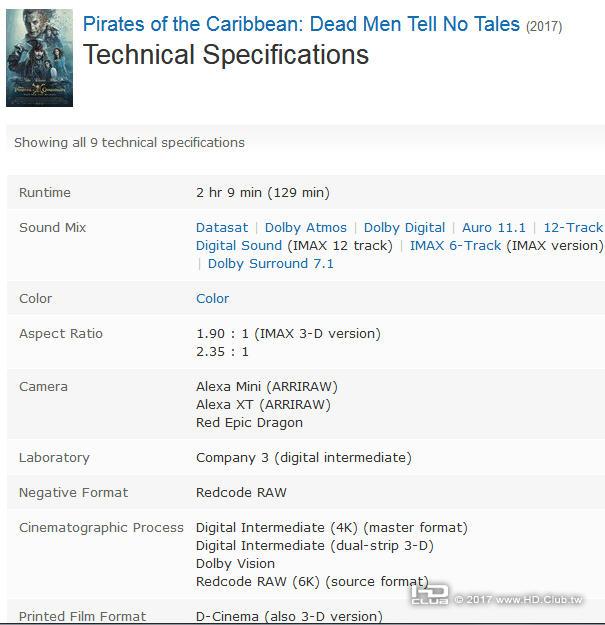The width and height of the screenshot is (605, 625).
Task: Open the Dolby Digital link
Action: click(x=404, y=227)
